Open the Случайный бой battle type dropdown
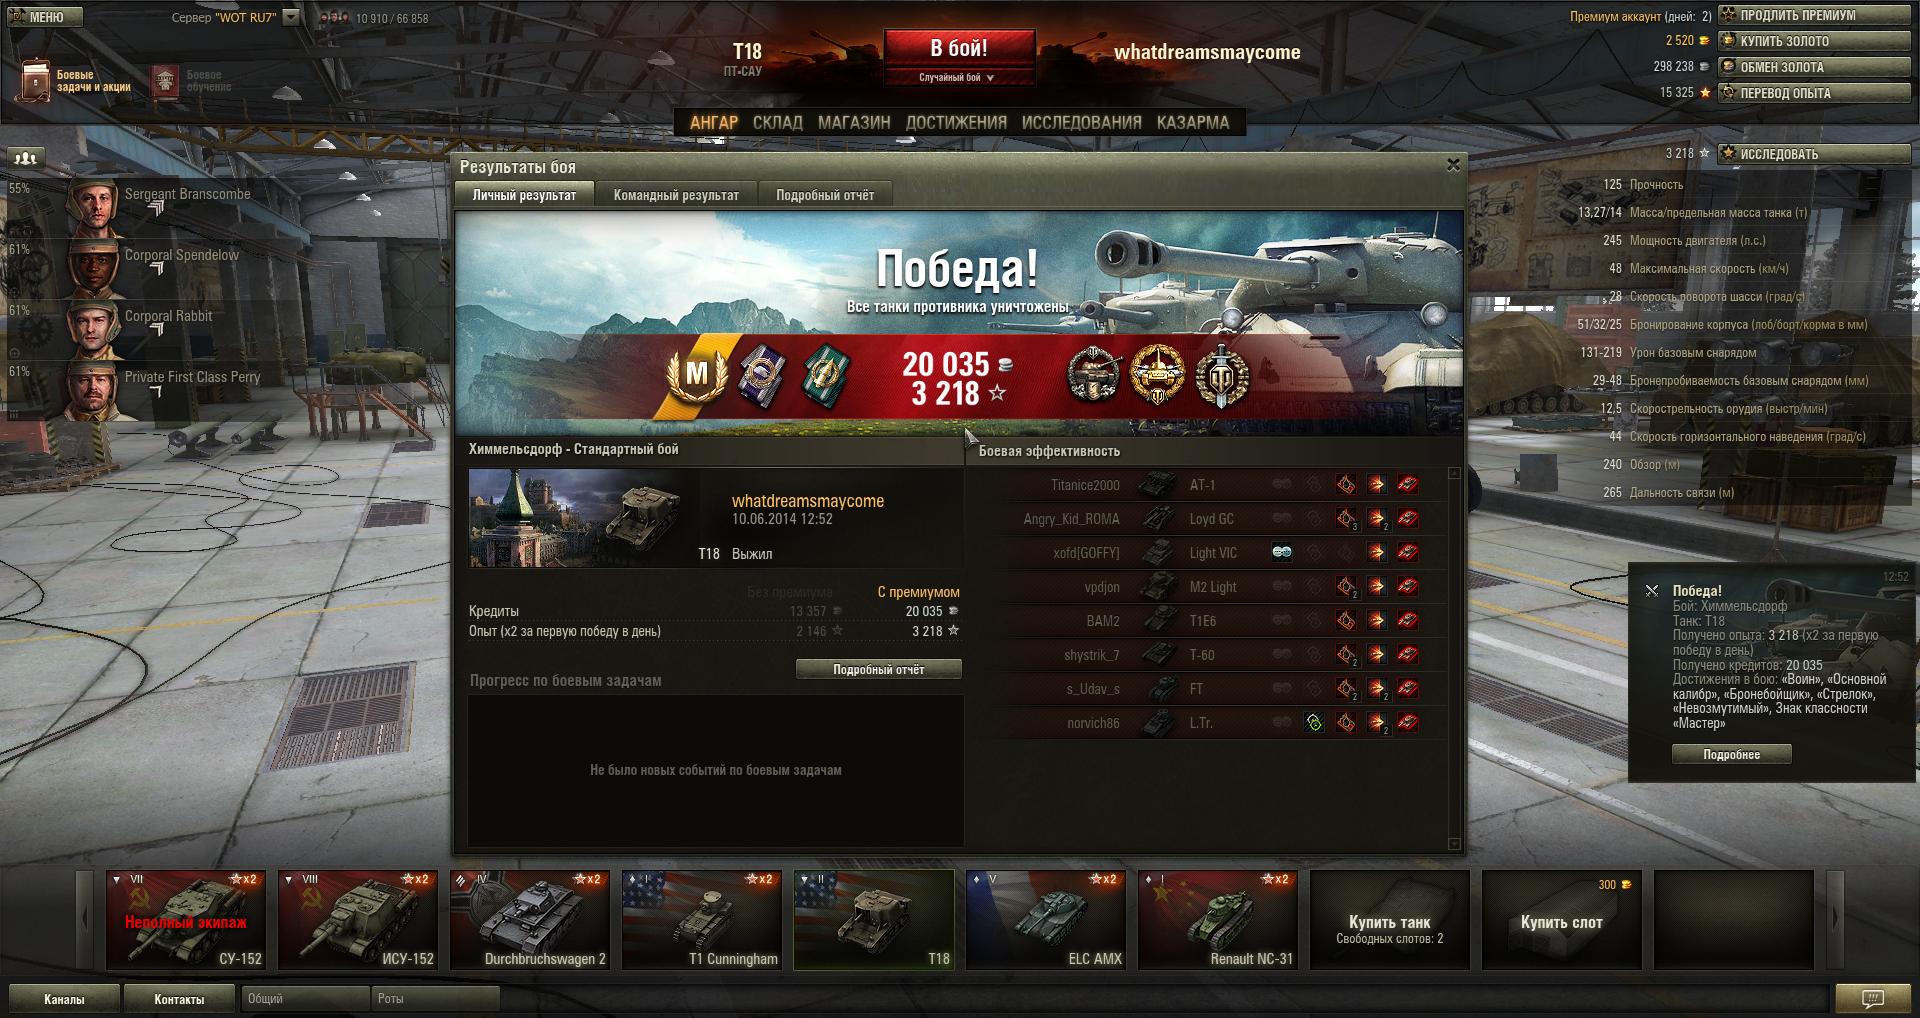 (958, 77)
